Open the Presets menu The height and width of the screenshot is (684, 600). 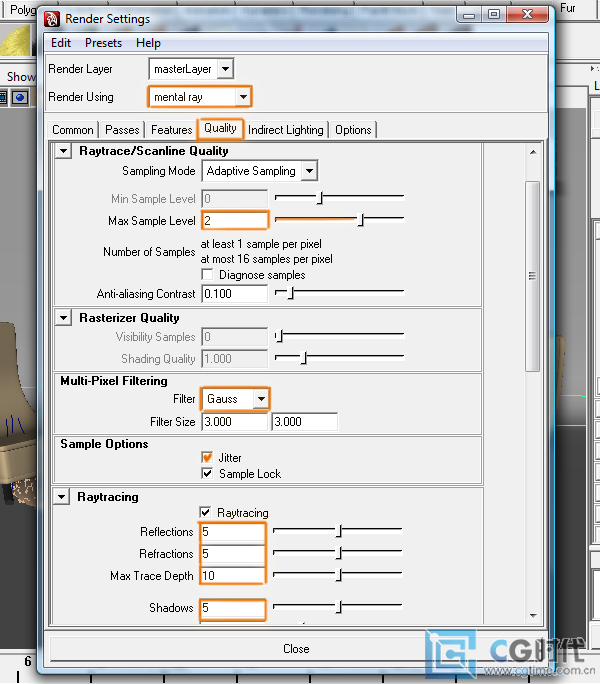coord(103,43)
